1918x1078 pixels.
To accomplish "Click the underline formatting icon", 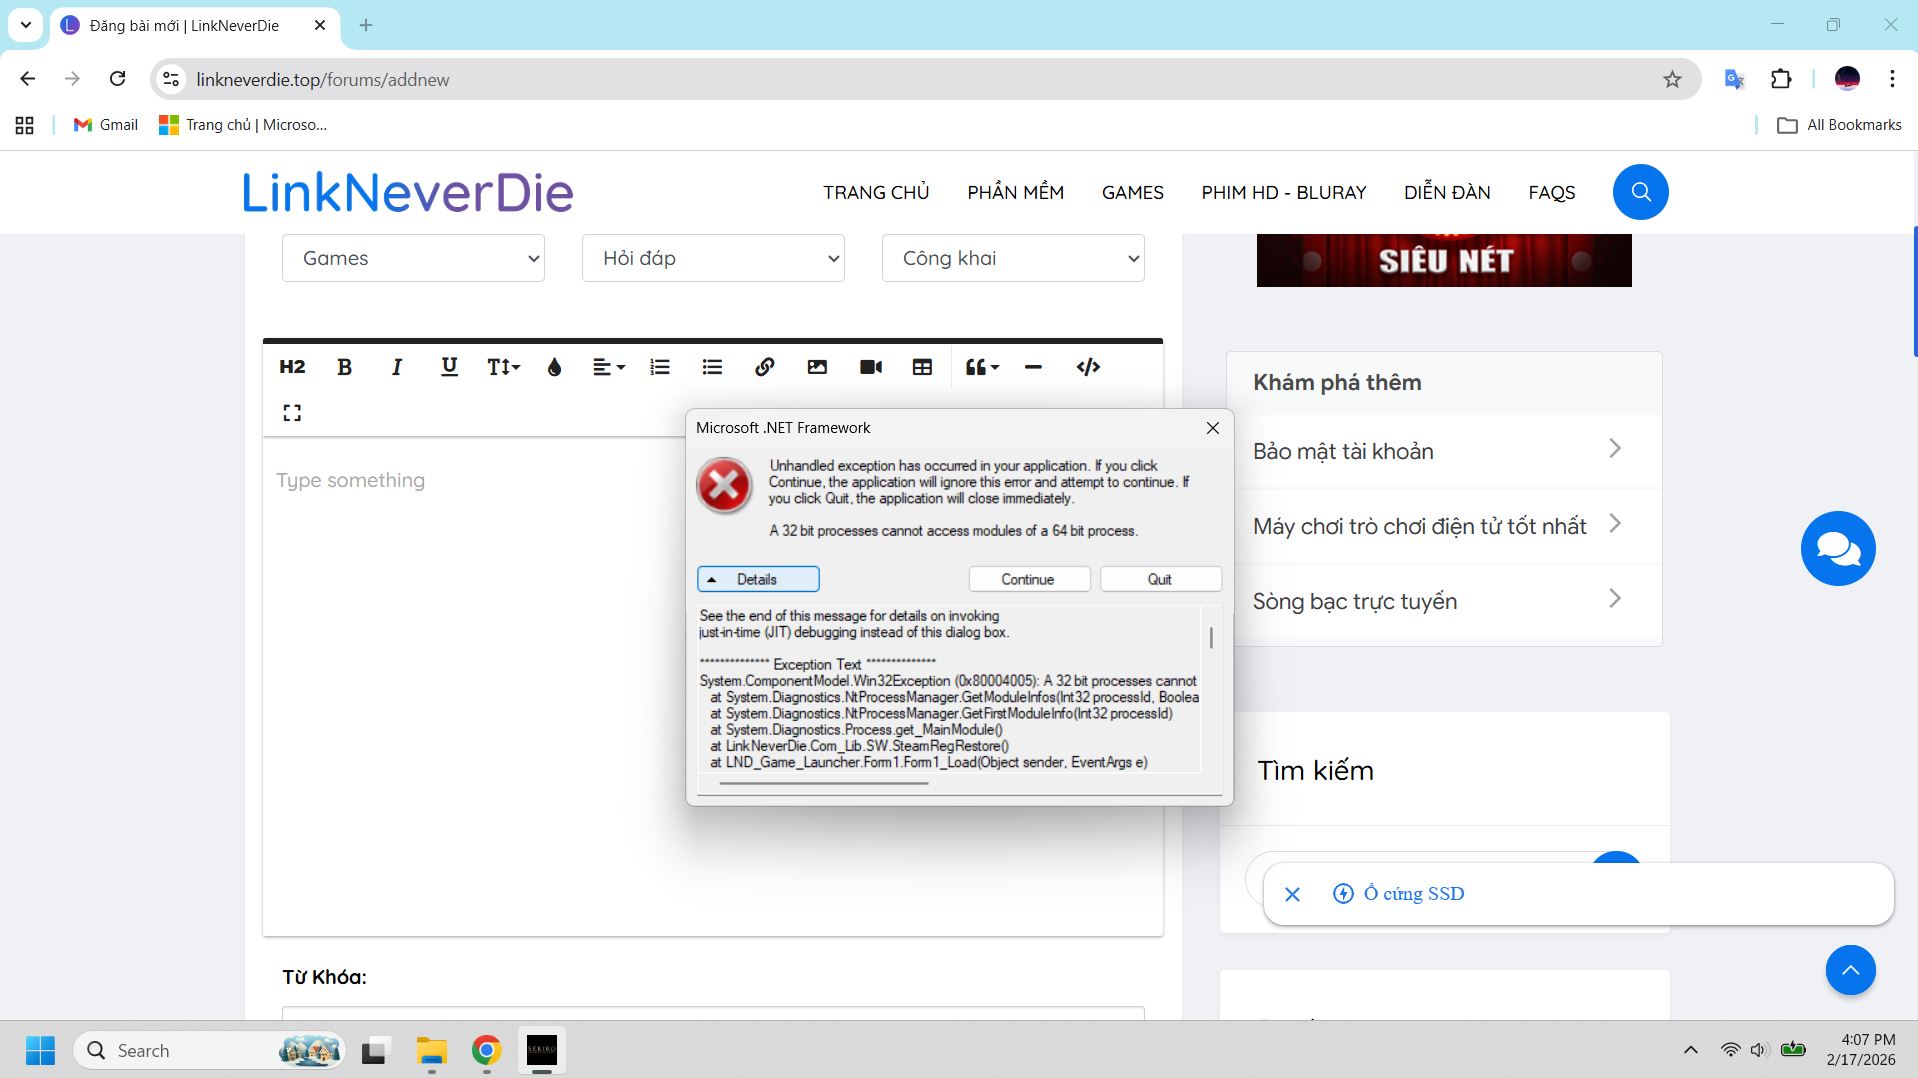I will pos(449,367).
